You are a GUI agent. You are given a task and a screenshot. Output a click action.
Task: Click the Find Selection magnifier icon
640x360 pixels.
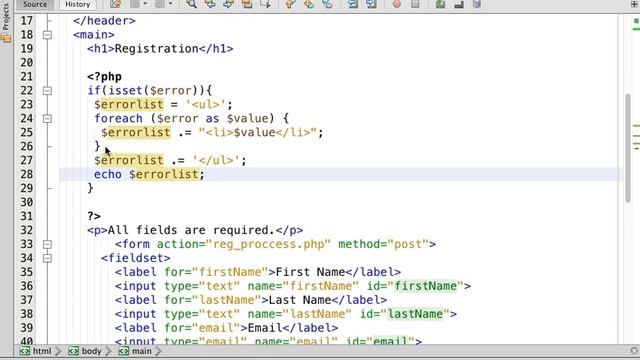click(191, 4)
